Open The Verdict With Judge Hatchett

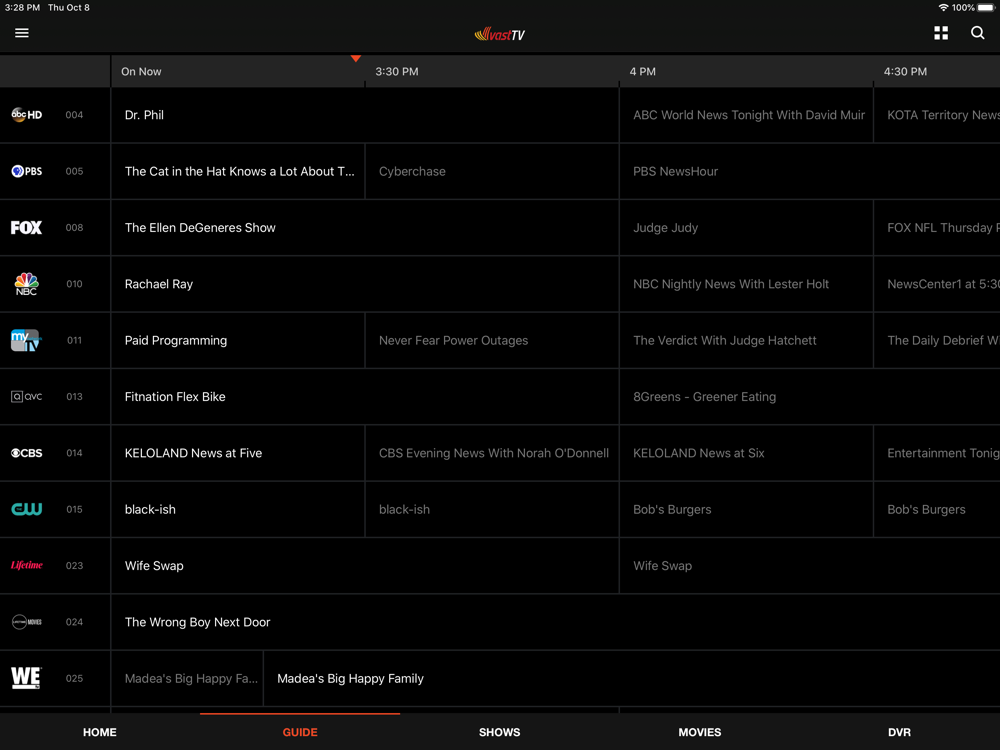tap(746, 340)
